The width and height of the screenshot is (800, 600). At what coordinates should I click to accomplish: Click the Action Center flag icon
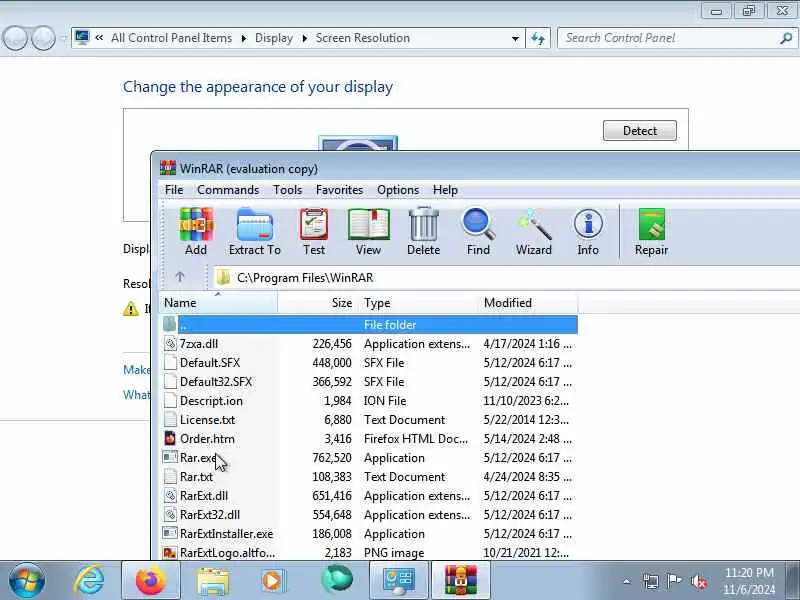674,581
